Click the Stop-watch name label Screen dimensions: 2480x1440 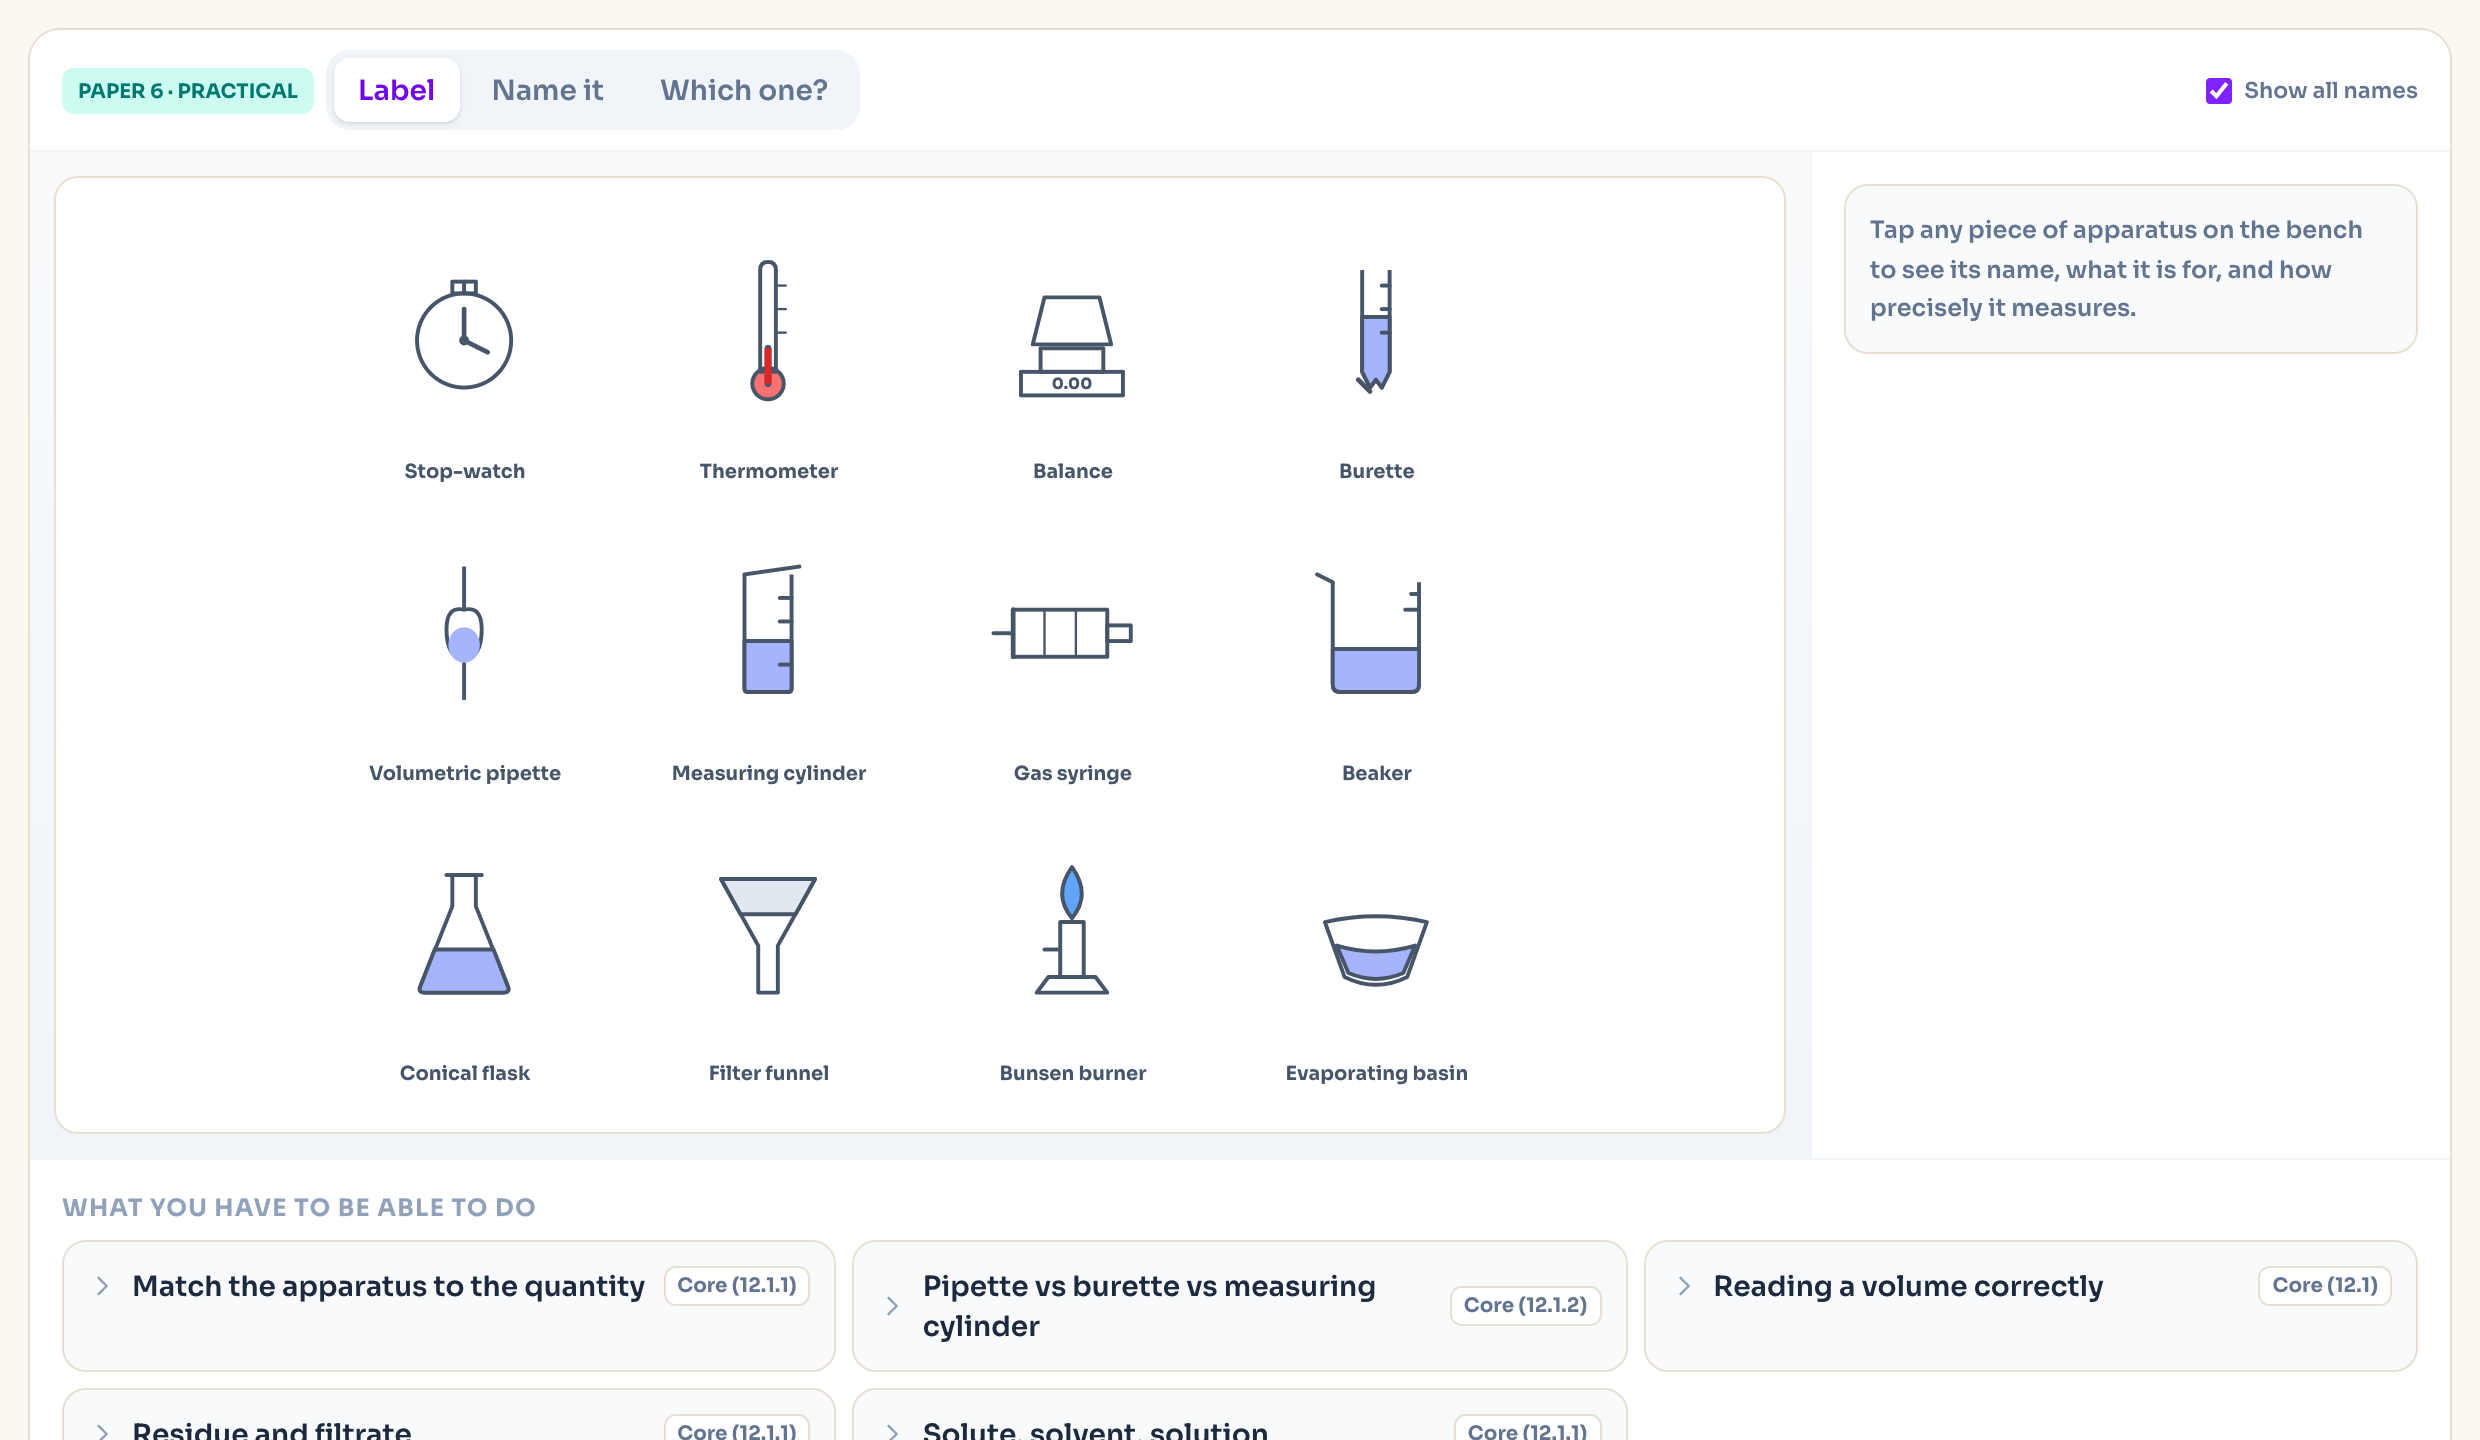(464, 471)
